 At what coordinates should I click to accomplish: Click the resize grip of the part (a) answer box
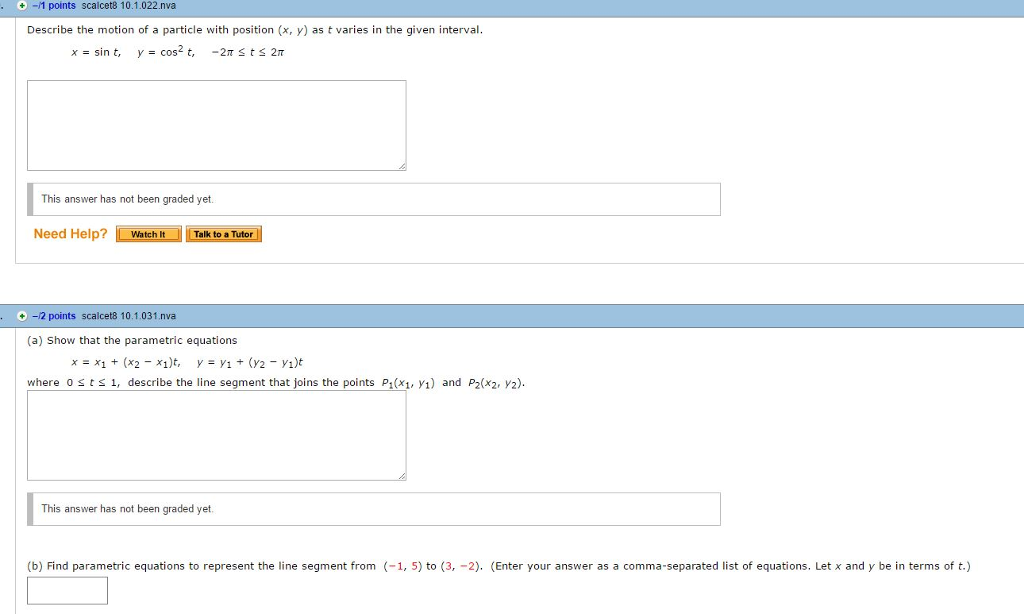coord(403,478)
